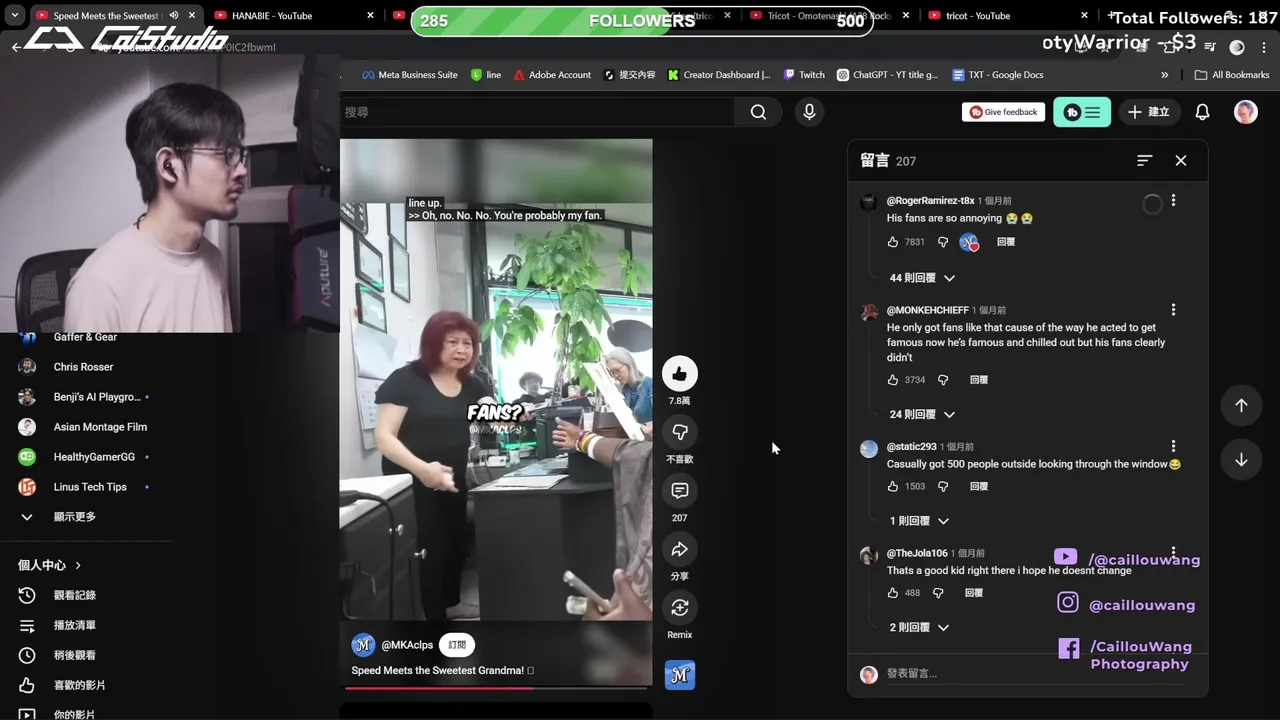The height and width of the screenshot is (720, 1280).
Task: Subscribe to @MKAclps with 訂閱 button
Action: coord(457,645)
